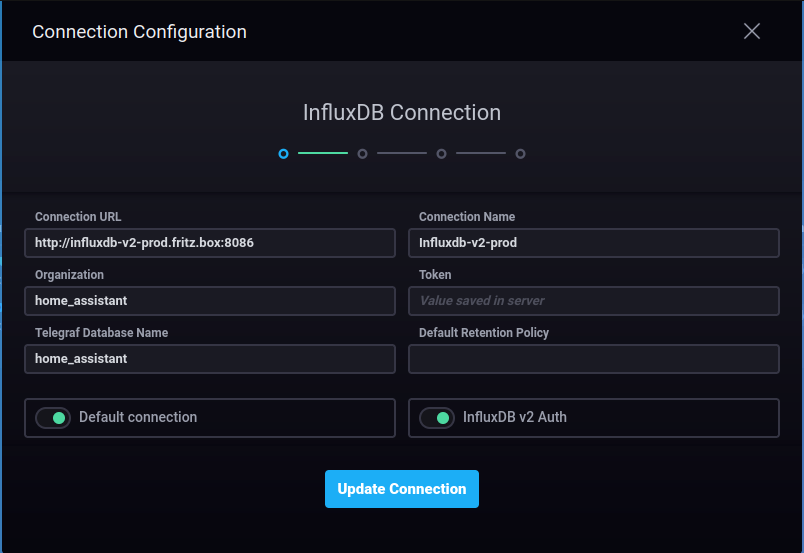Select the Telegraf Database Name field

(x=210, y=359)
